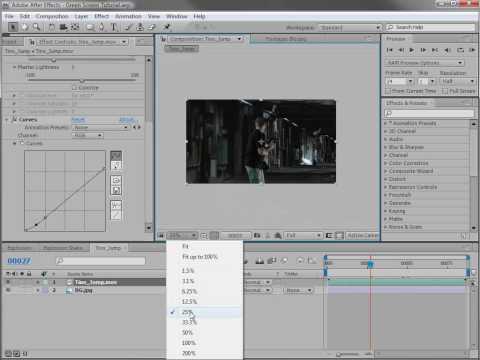Open the Channel RGB dropdown
480x360 pixels.
pos(88,135)
